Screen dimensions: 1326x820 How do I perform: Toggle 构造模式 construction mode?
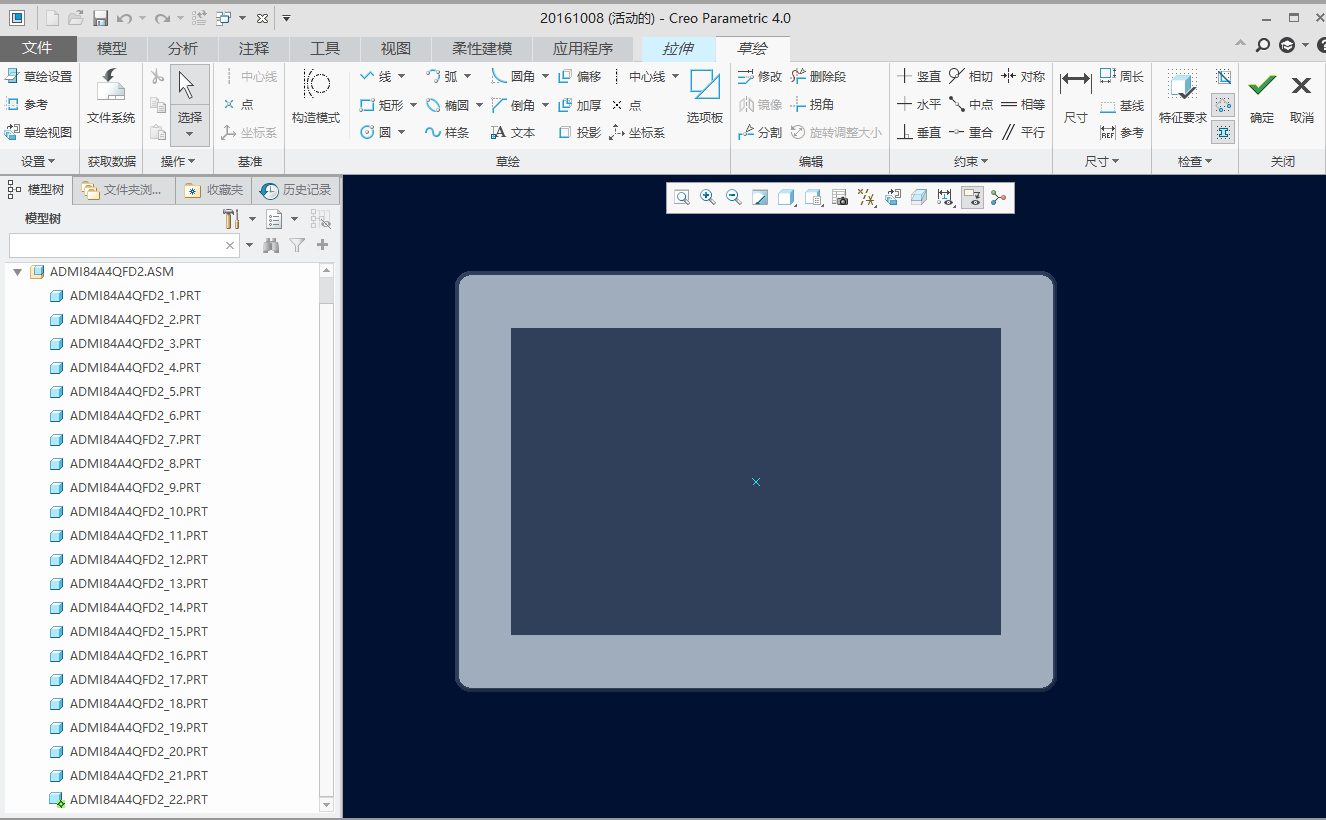click(x=316, y=97)
